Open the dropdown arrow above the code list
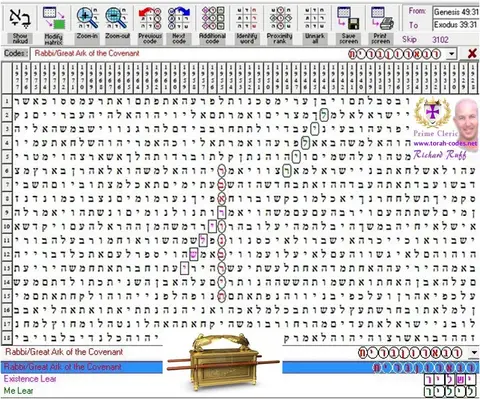The width and height of the screenshot is (480, 399). pos(474,352)
